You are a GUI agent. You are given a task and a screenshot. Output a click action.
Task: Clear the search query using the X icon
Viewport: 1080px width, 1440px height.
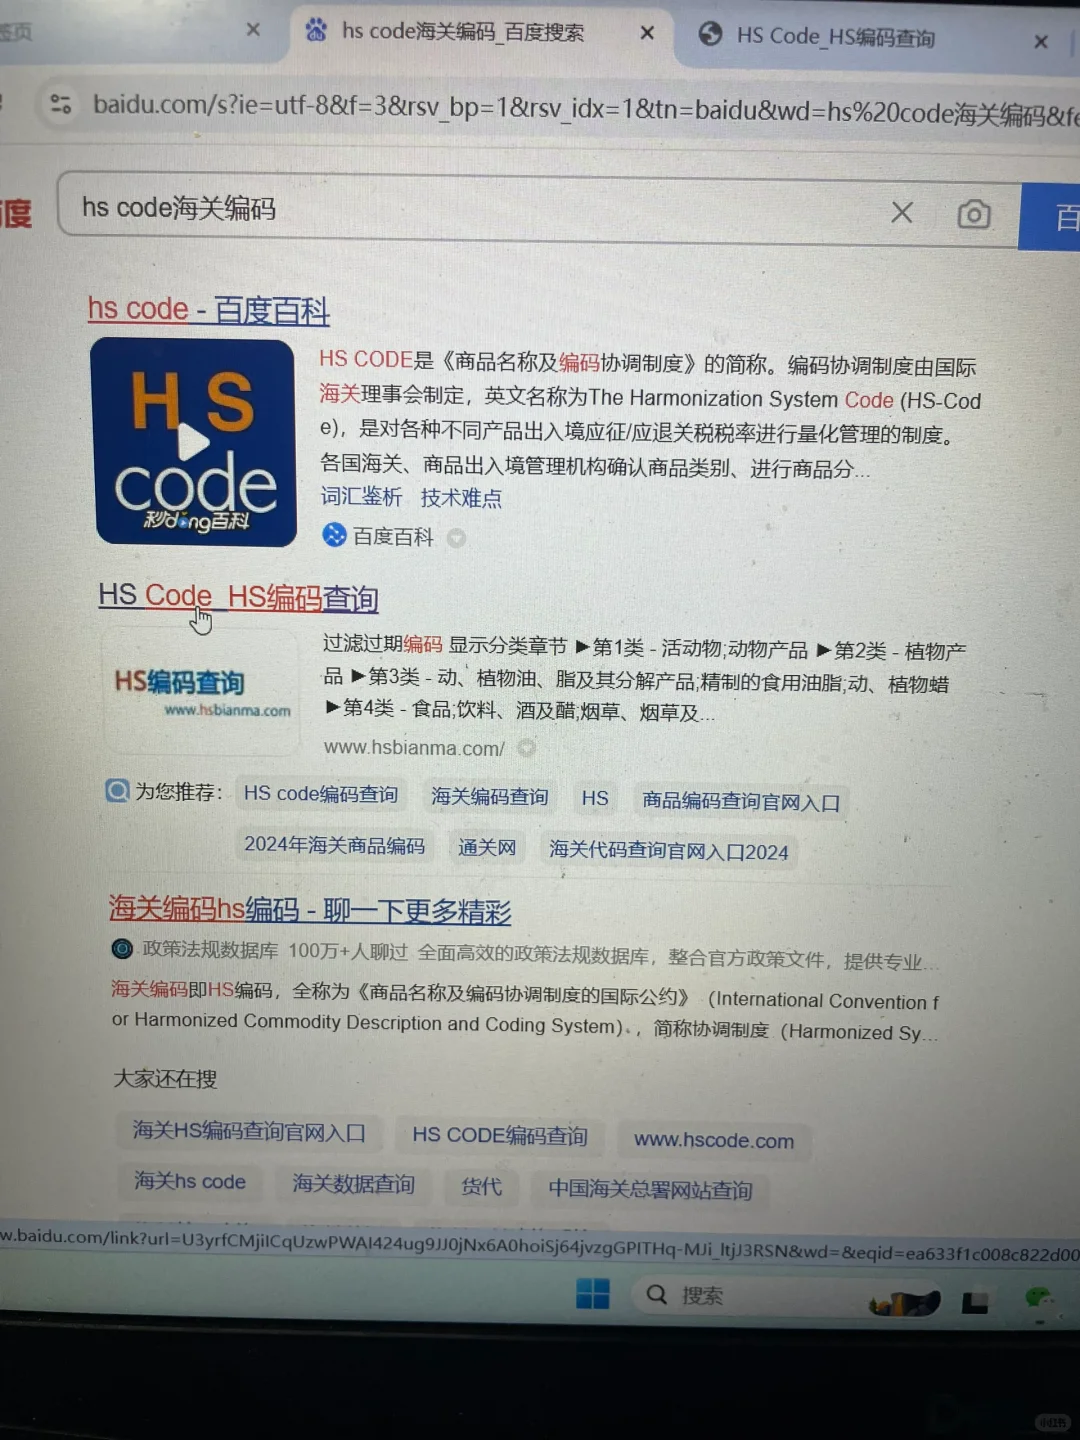(x=902, y=212)
